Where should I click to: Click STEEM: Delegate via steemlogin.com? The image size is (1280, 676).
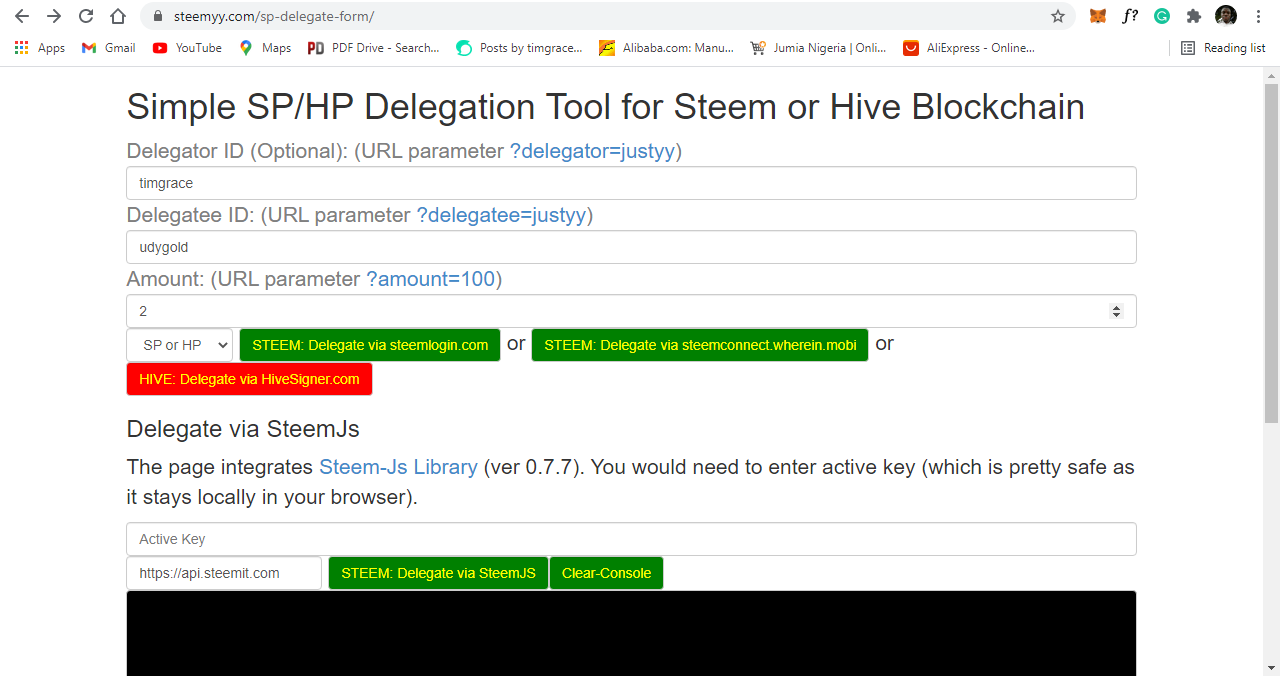click(x=370, y=345)
